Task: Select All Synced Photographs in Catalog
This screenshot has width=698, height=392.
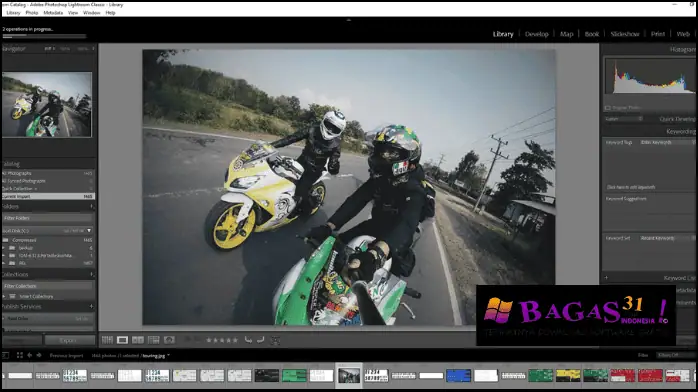Action: [x=48, y=181]
